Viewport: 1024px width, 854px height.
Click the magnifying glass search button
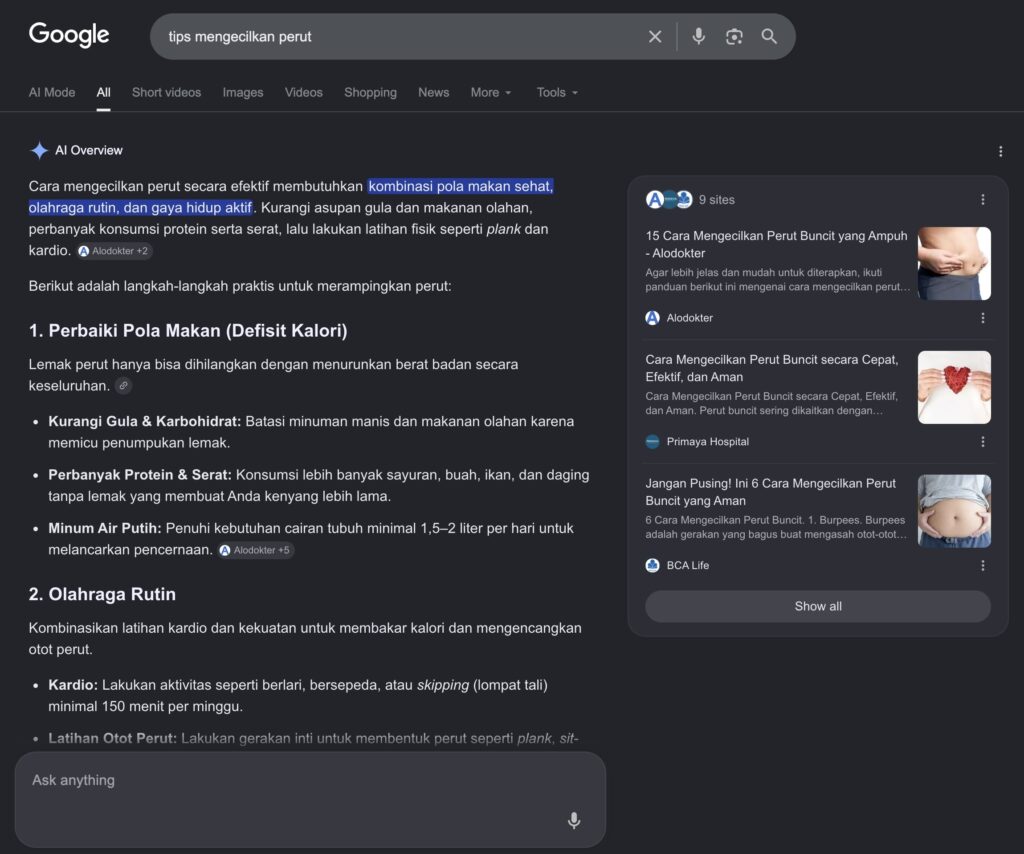769,37
